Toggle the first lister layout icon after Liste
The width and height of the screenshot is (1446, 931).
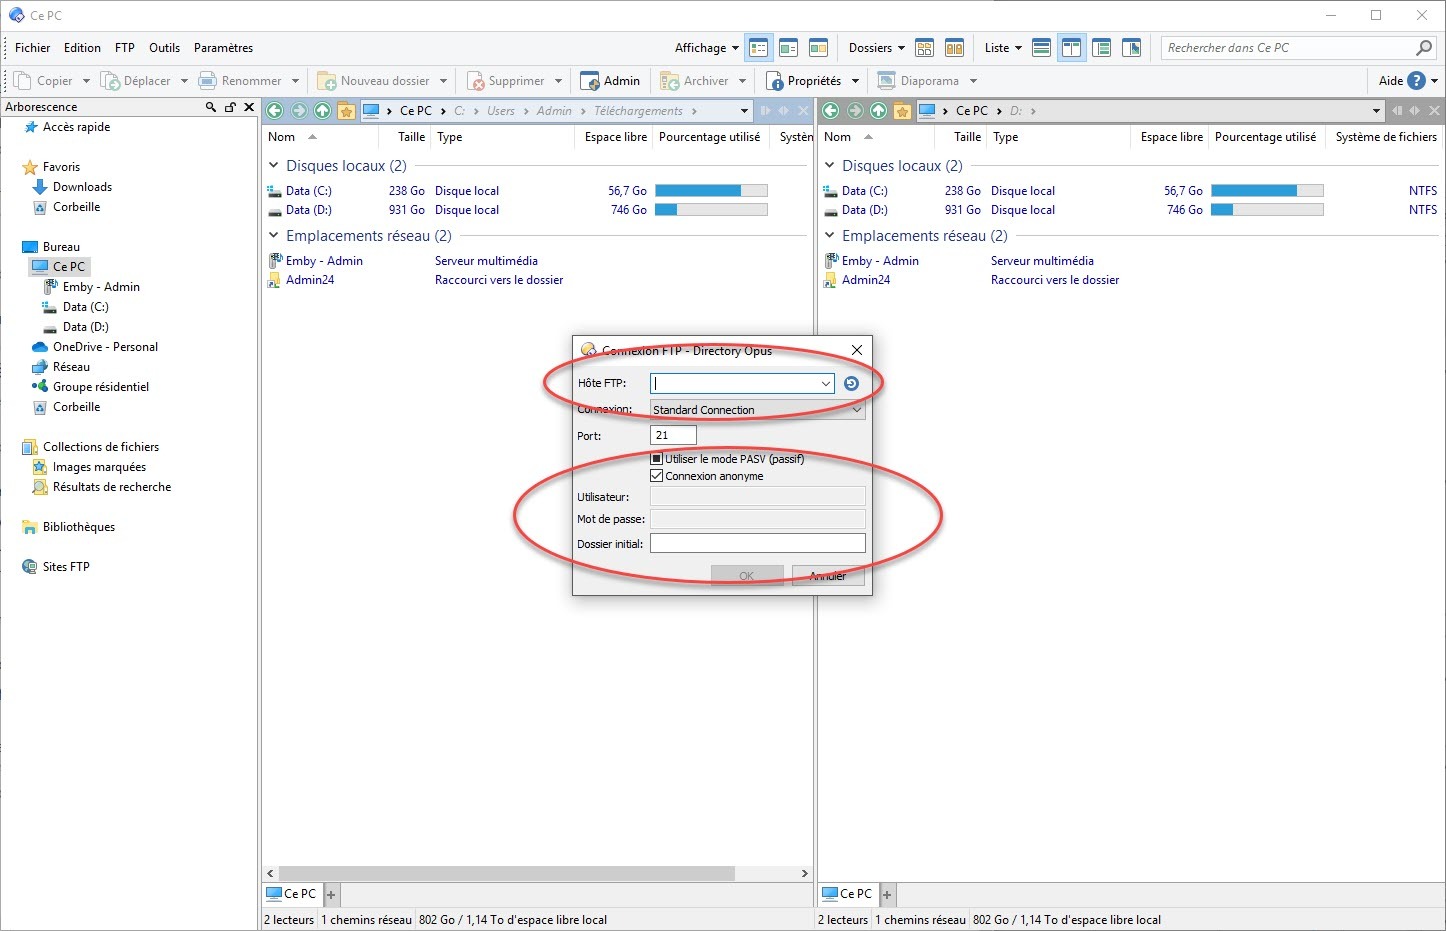click(x=1041, y=48)
